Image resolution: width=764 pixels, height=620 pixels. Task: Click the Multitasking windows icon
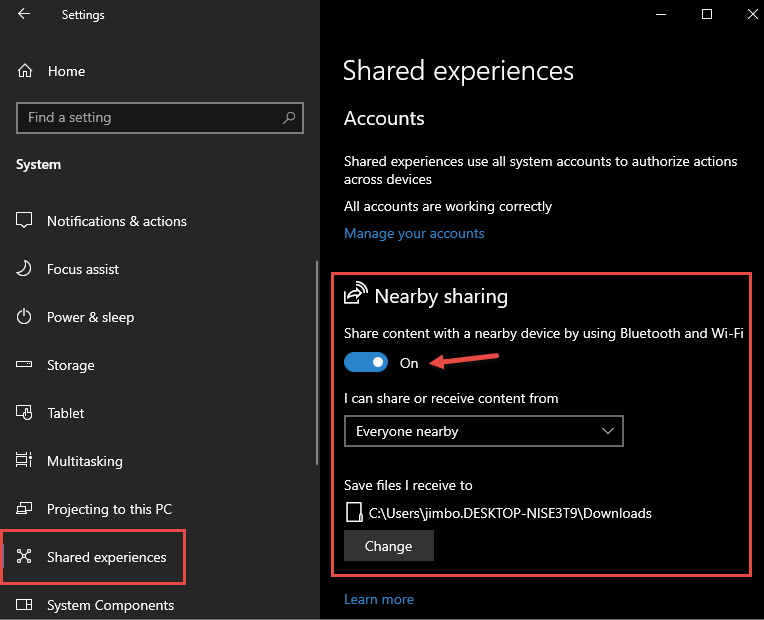tap(24, 460)
